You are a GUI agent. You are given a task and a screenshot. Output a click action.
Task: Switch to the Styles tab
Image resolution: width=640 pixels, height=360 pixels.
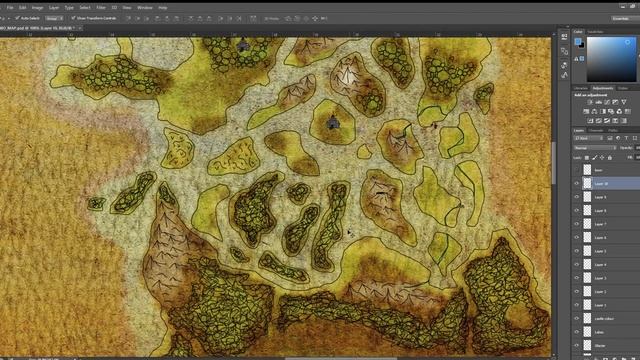(623, 88)
